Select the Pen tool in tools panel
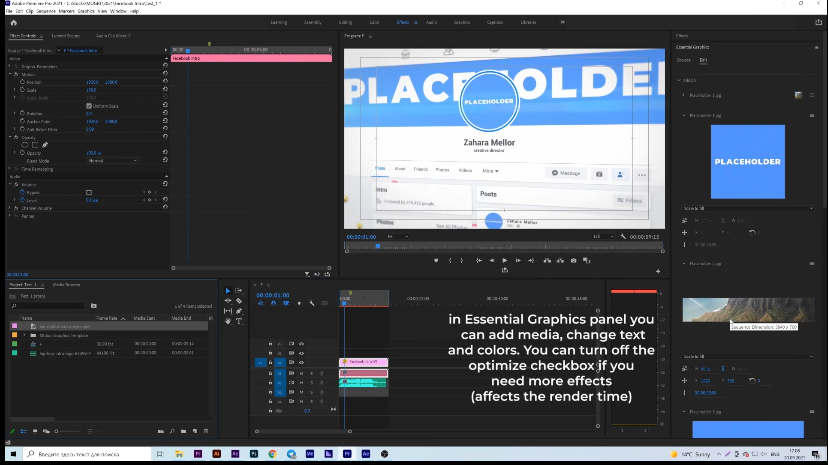 click(x=239, y=311)
